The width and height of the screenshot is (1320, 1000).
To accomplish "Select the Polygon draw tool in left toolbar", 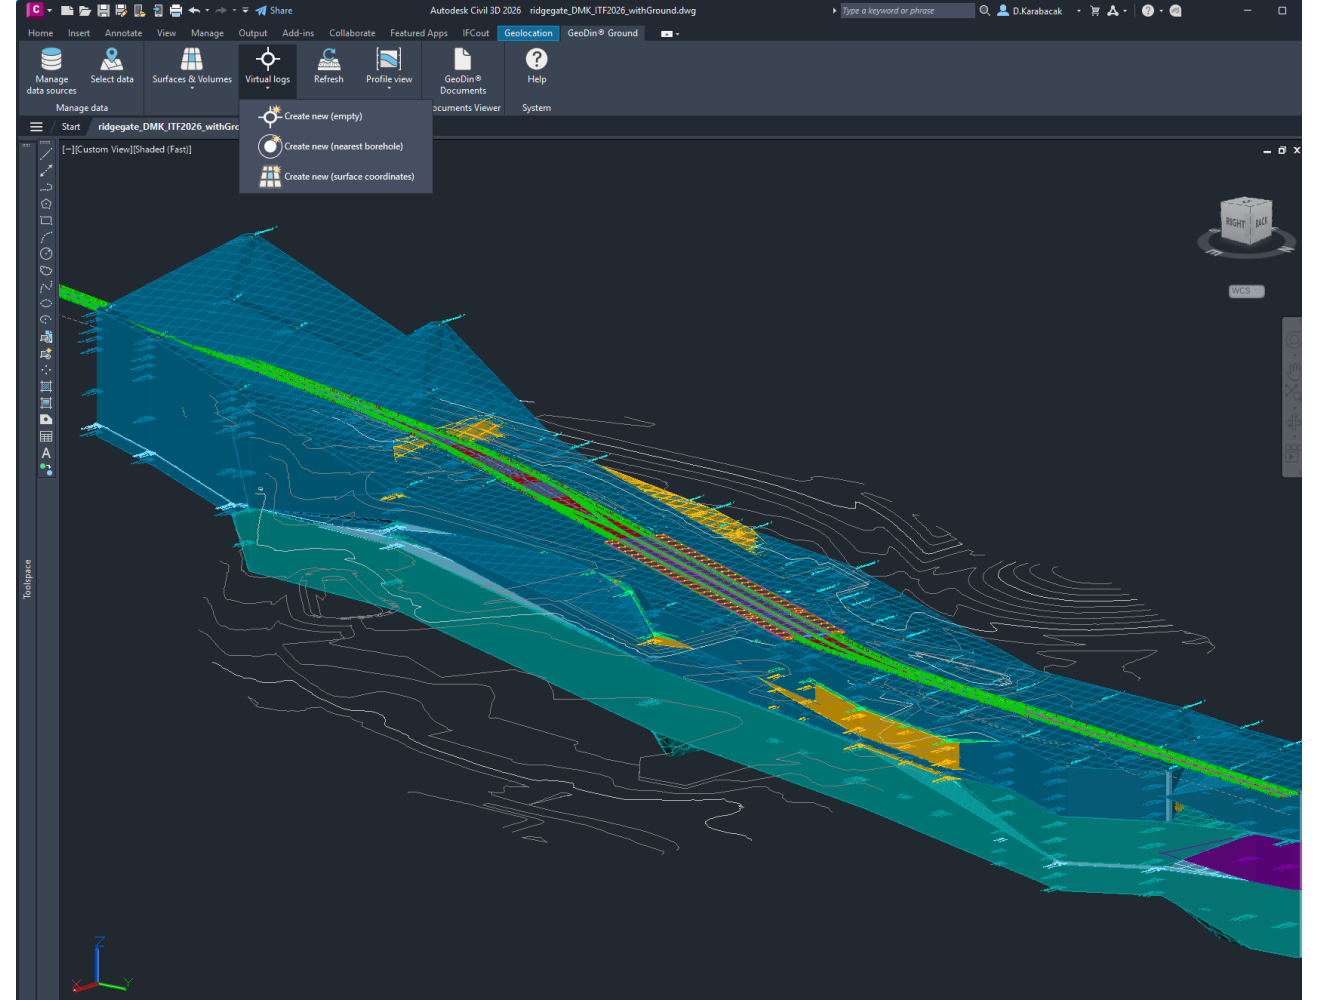I will [46, 204].
